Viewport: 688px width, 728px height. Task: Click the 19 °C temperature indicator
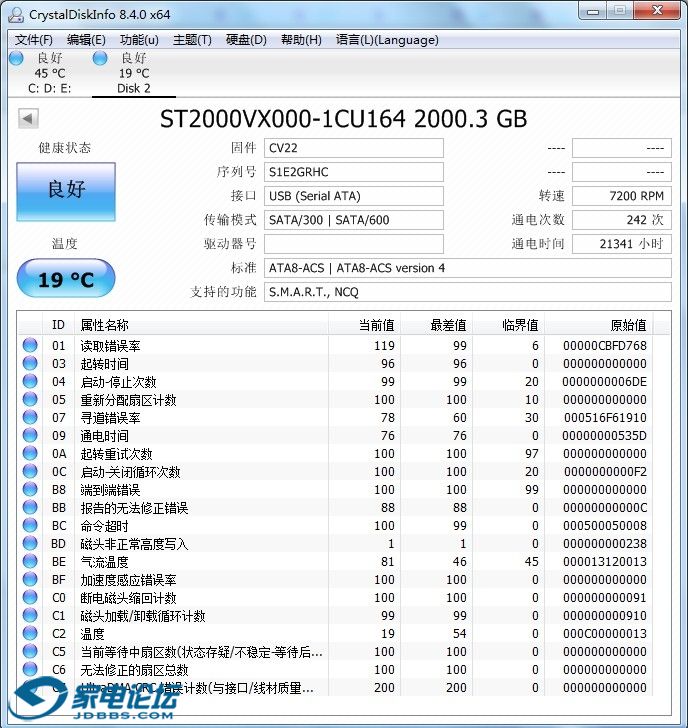click(x=66, y=279)
